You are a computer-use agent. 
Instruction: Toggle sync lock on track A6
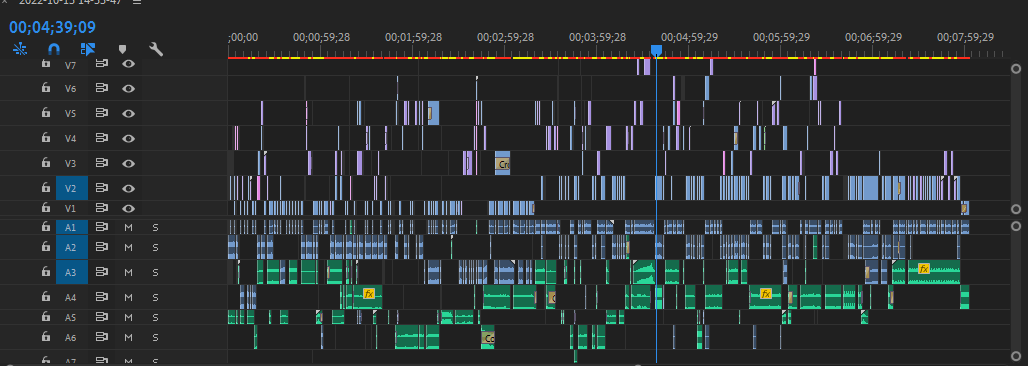click(x=102, y=337)
